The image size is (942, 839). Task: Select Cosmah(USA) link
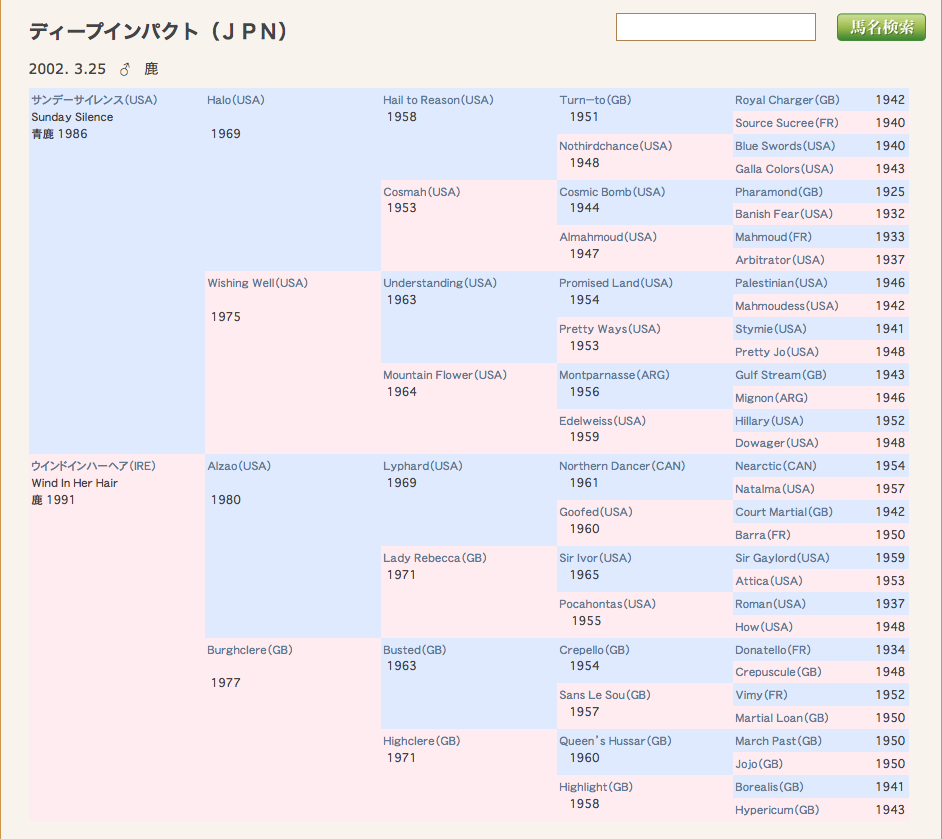point(421,192)
